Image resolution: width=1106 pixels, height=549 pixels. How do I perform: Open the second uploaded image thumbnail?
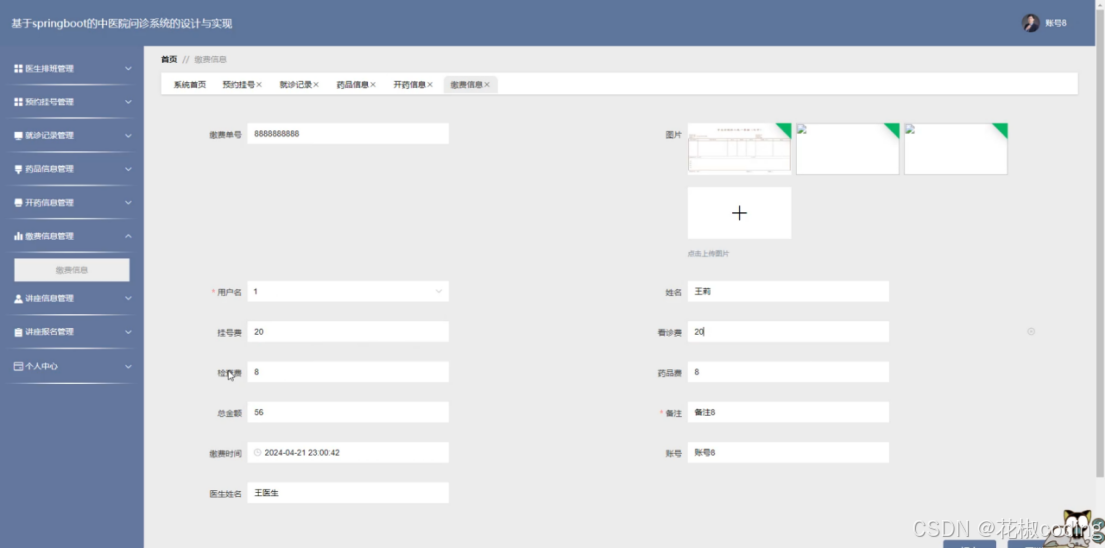click(848, 149)
